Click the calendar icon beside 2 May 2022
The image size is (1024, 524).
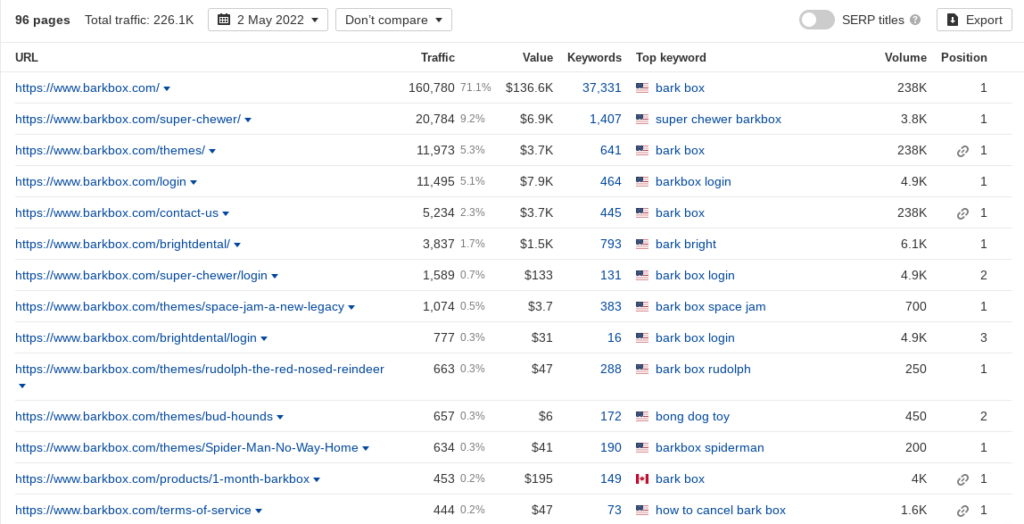223,20
